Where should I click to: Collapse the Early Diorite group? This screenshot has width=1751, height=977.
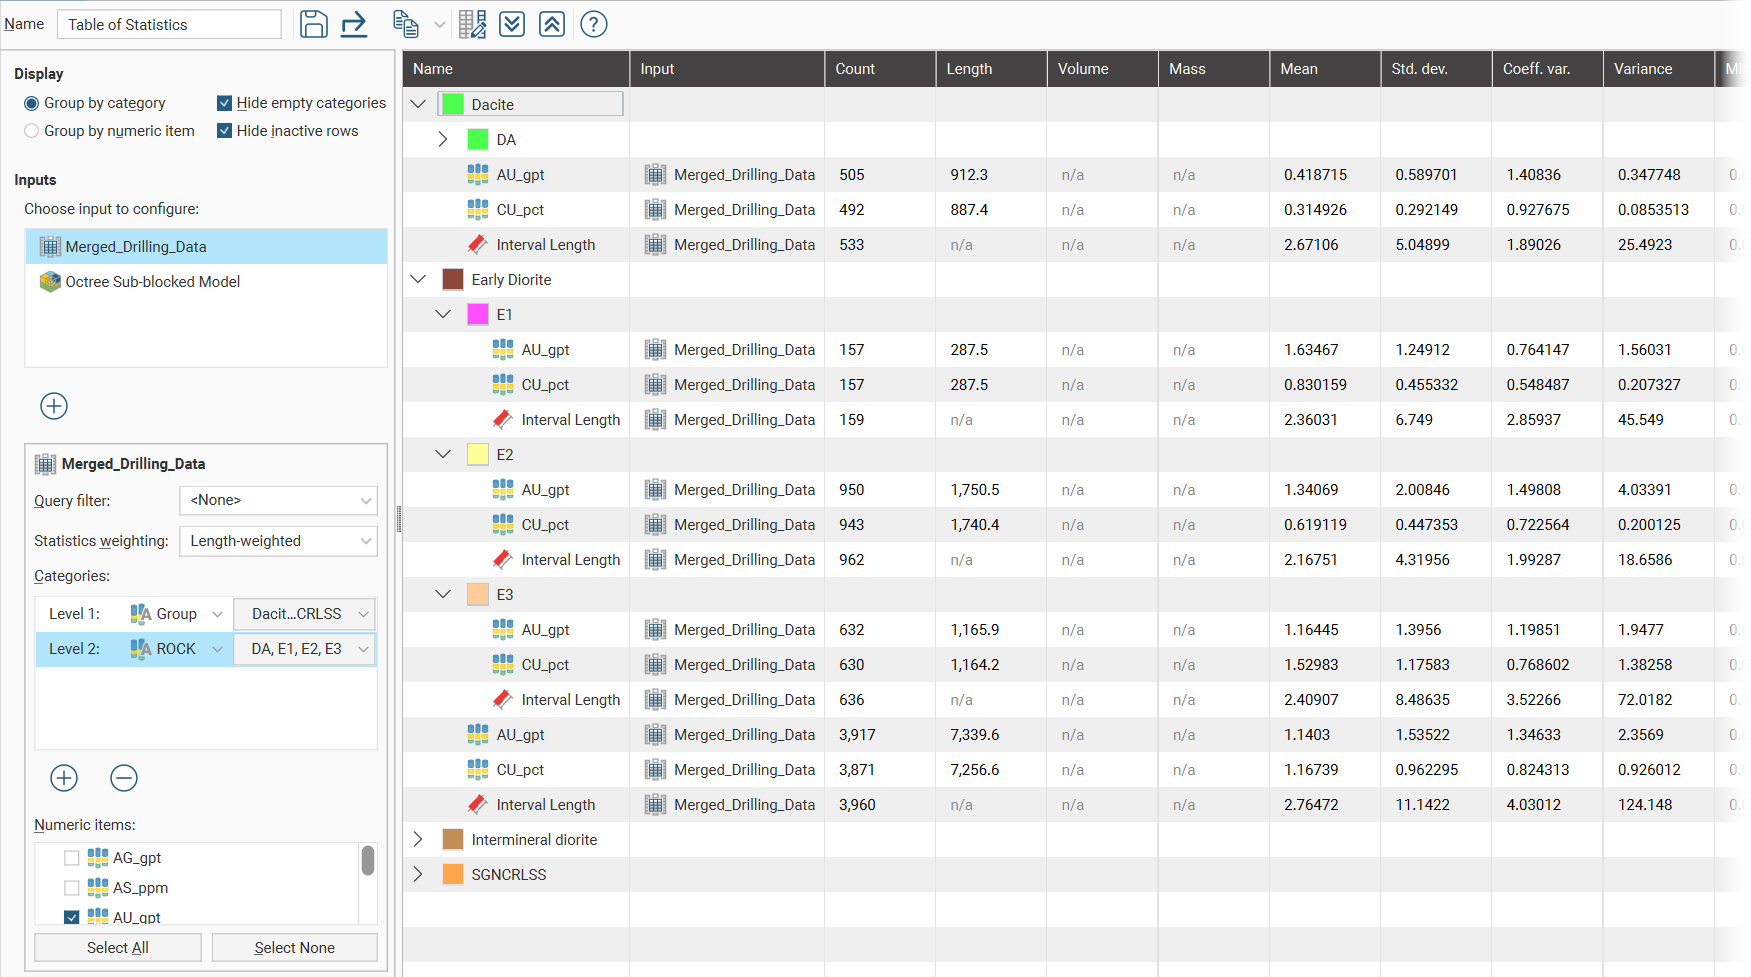[418, 280]
